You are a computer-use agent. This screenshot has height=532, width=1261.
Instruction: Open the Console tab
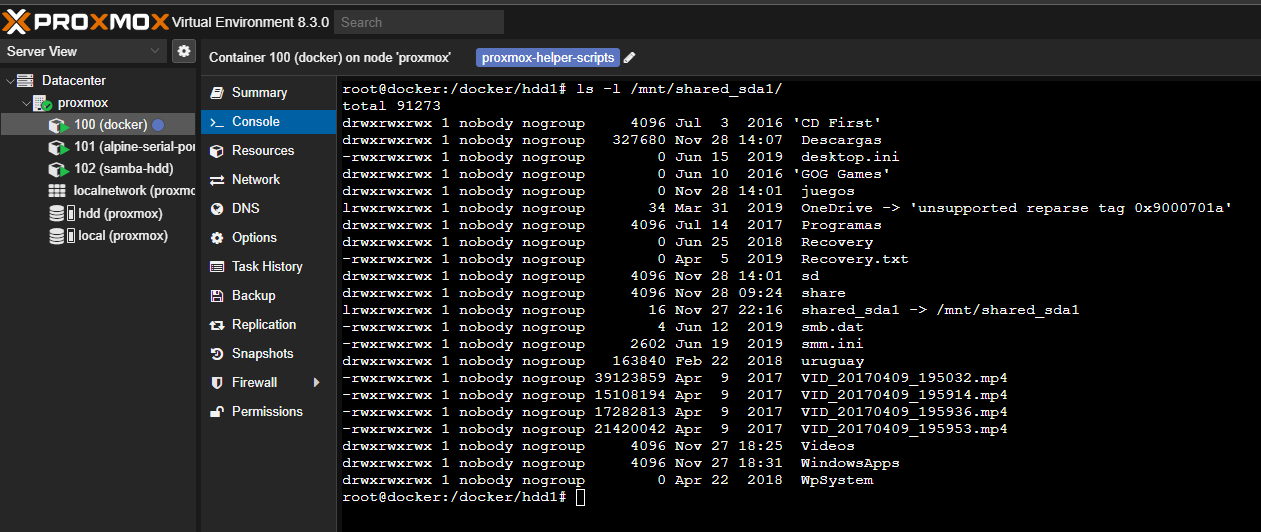coord(255,122)
